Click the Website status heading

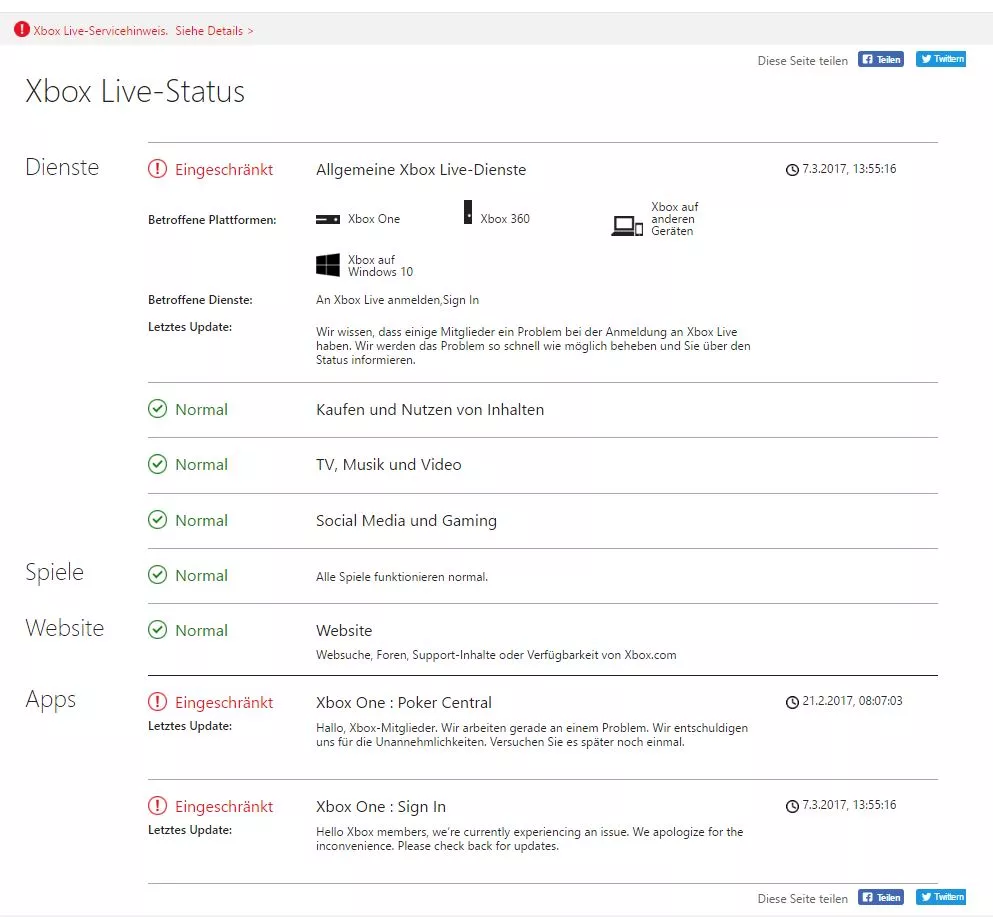[344, 631]
